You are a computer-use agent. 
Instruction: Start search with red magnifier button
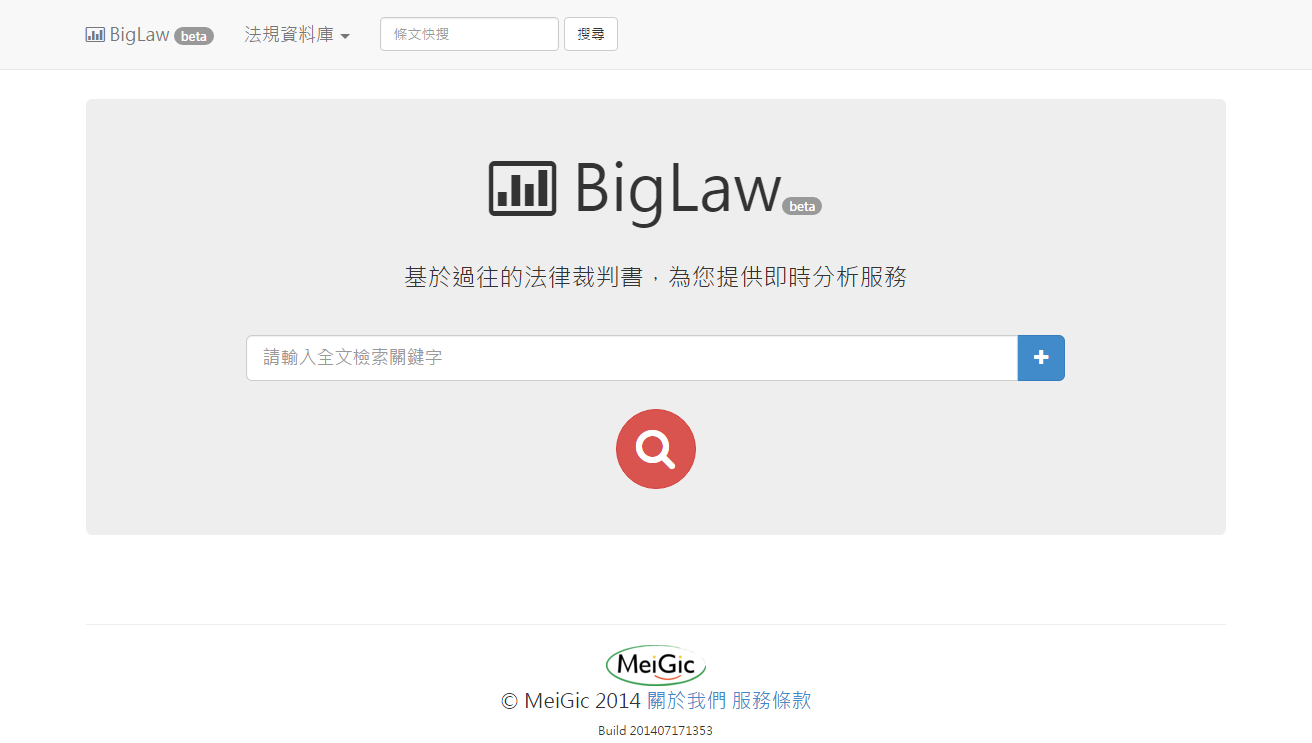click(x=656, y=449)
